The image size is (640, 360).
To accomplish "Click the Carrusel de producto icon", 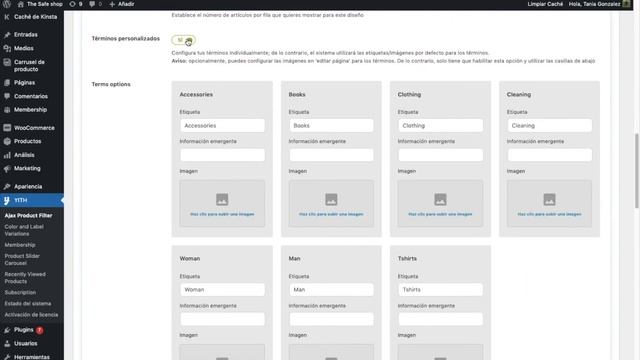I will coord(7,62).
